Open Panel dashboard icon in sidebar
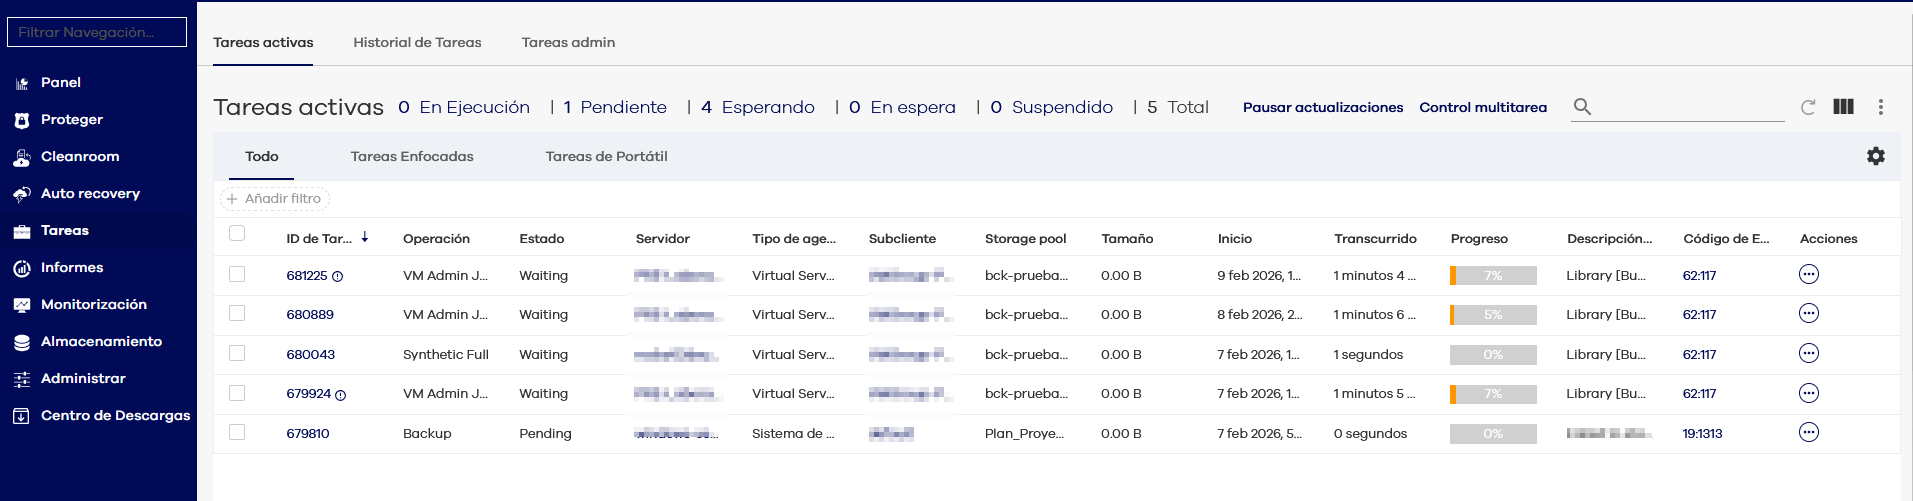The width and height of the screenshot is (1913, 501). (x=21, y=83)
